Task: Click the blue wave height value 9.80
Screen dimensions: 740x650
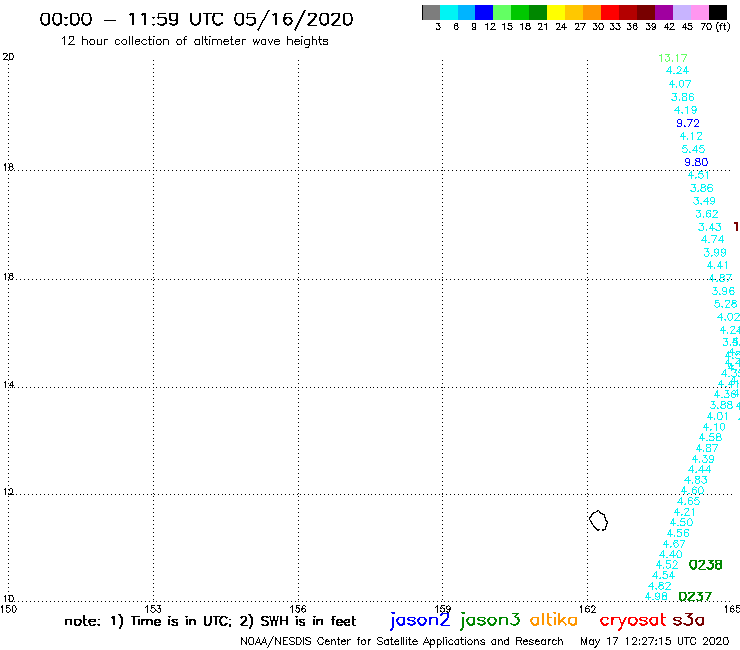Action: (x=696, y=162)
